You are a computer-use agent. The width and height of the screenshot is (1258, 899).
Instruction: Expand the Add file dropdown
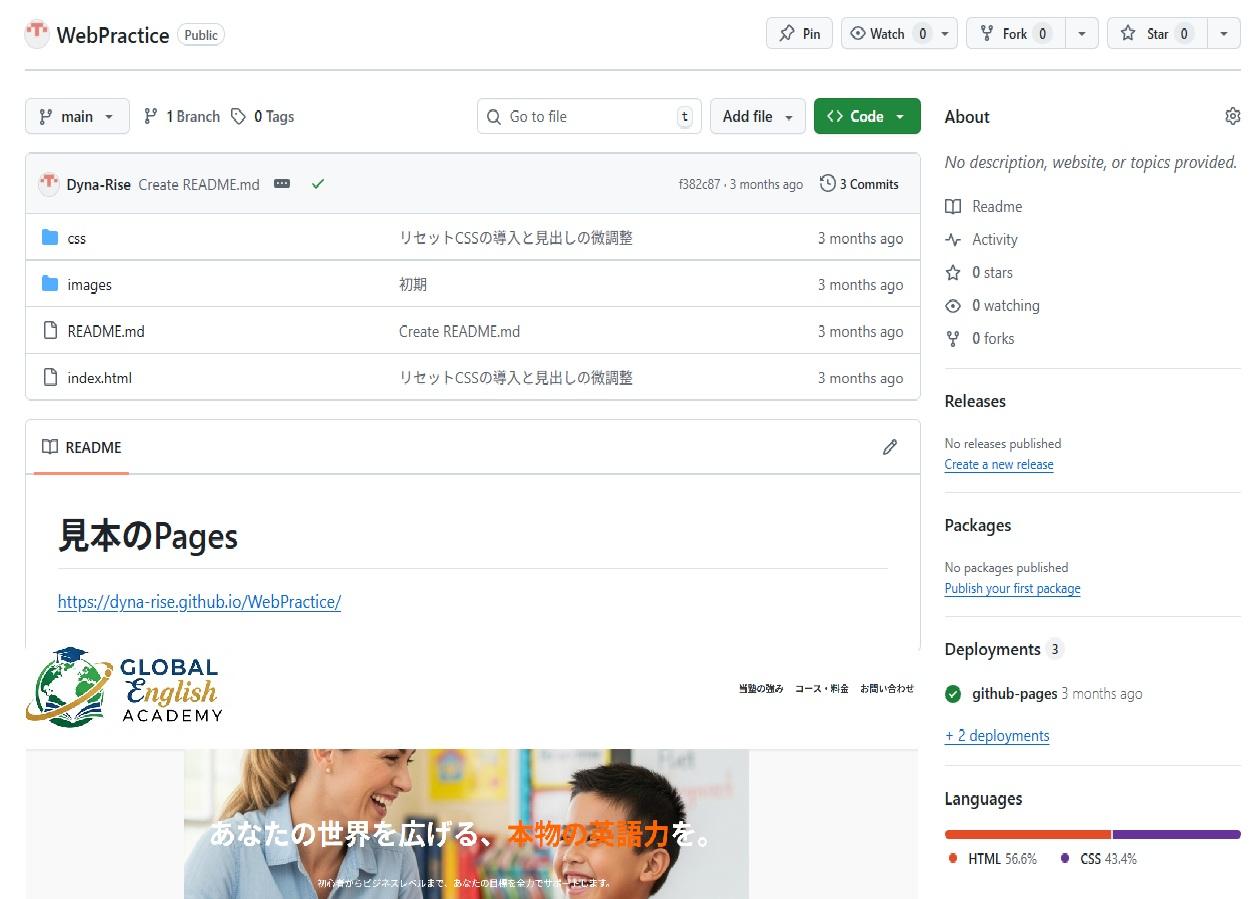point(757,117)
